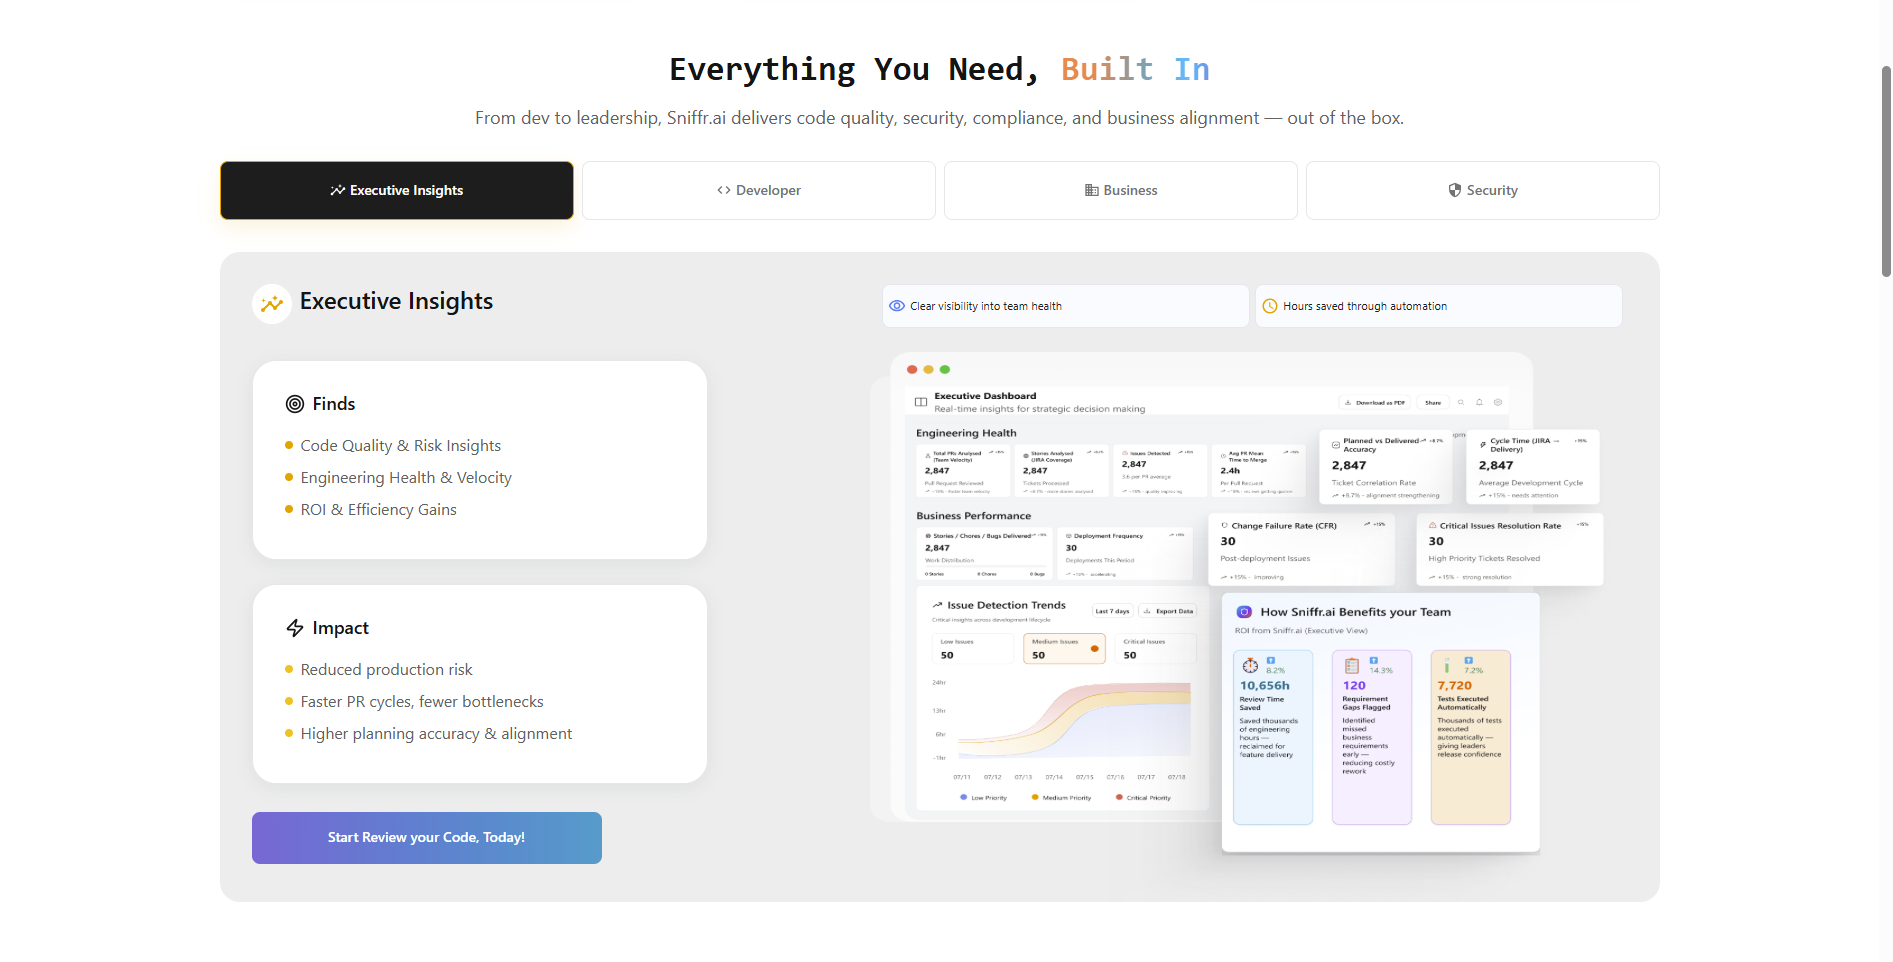Viewport: 1893px width, 962px height.
Task: Click the clock icon beside Hours saved text
Action: click(1271, 306)
